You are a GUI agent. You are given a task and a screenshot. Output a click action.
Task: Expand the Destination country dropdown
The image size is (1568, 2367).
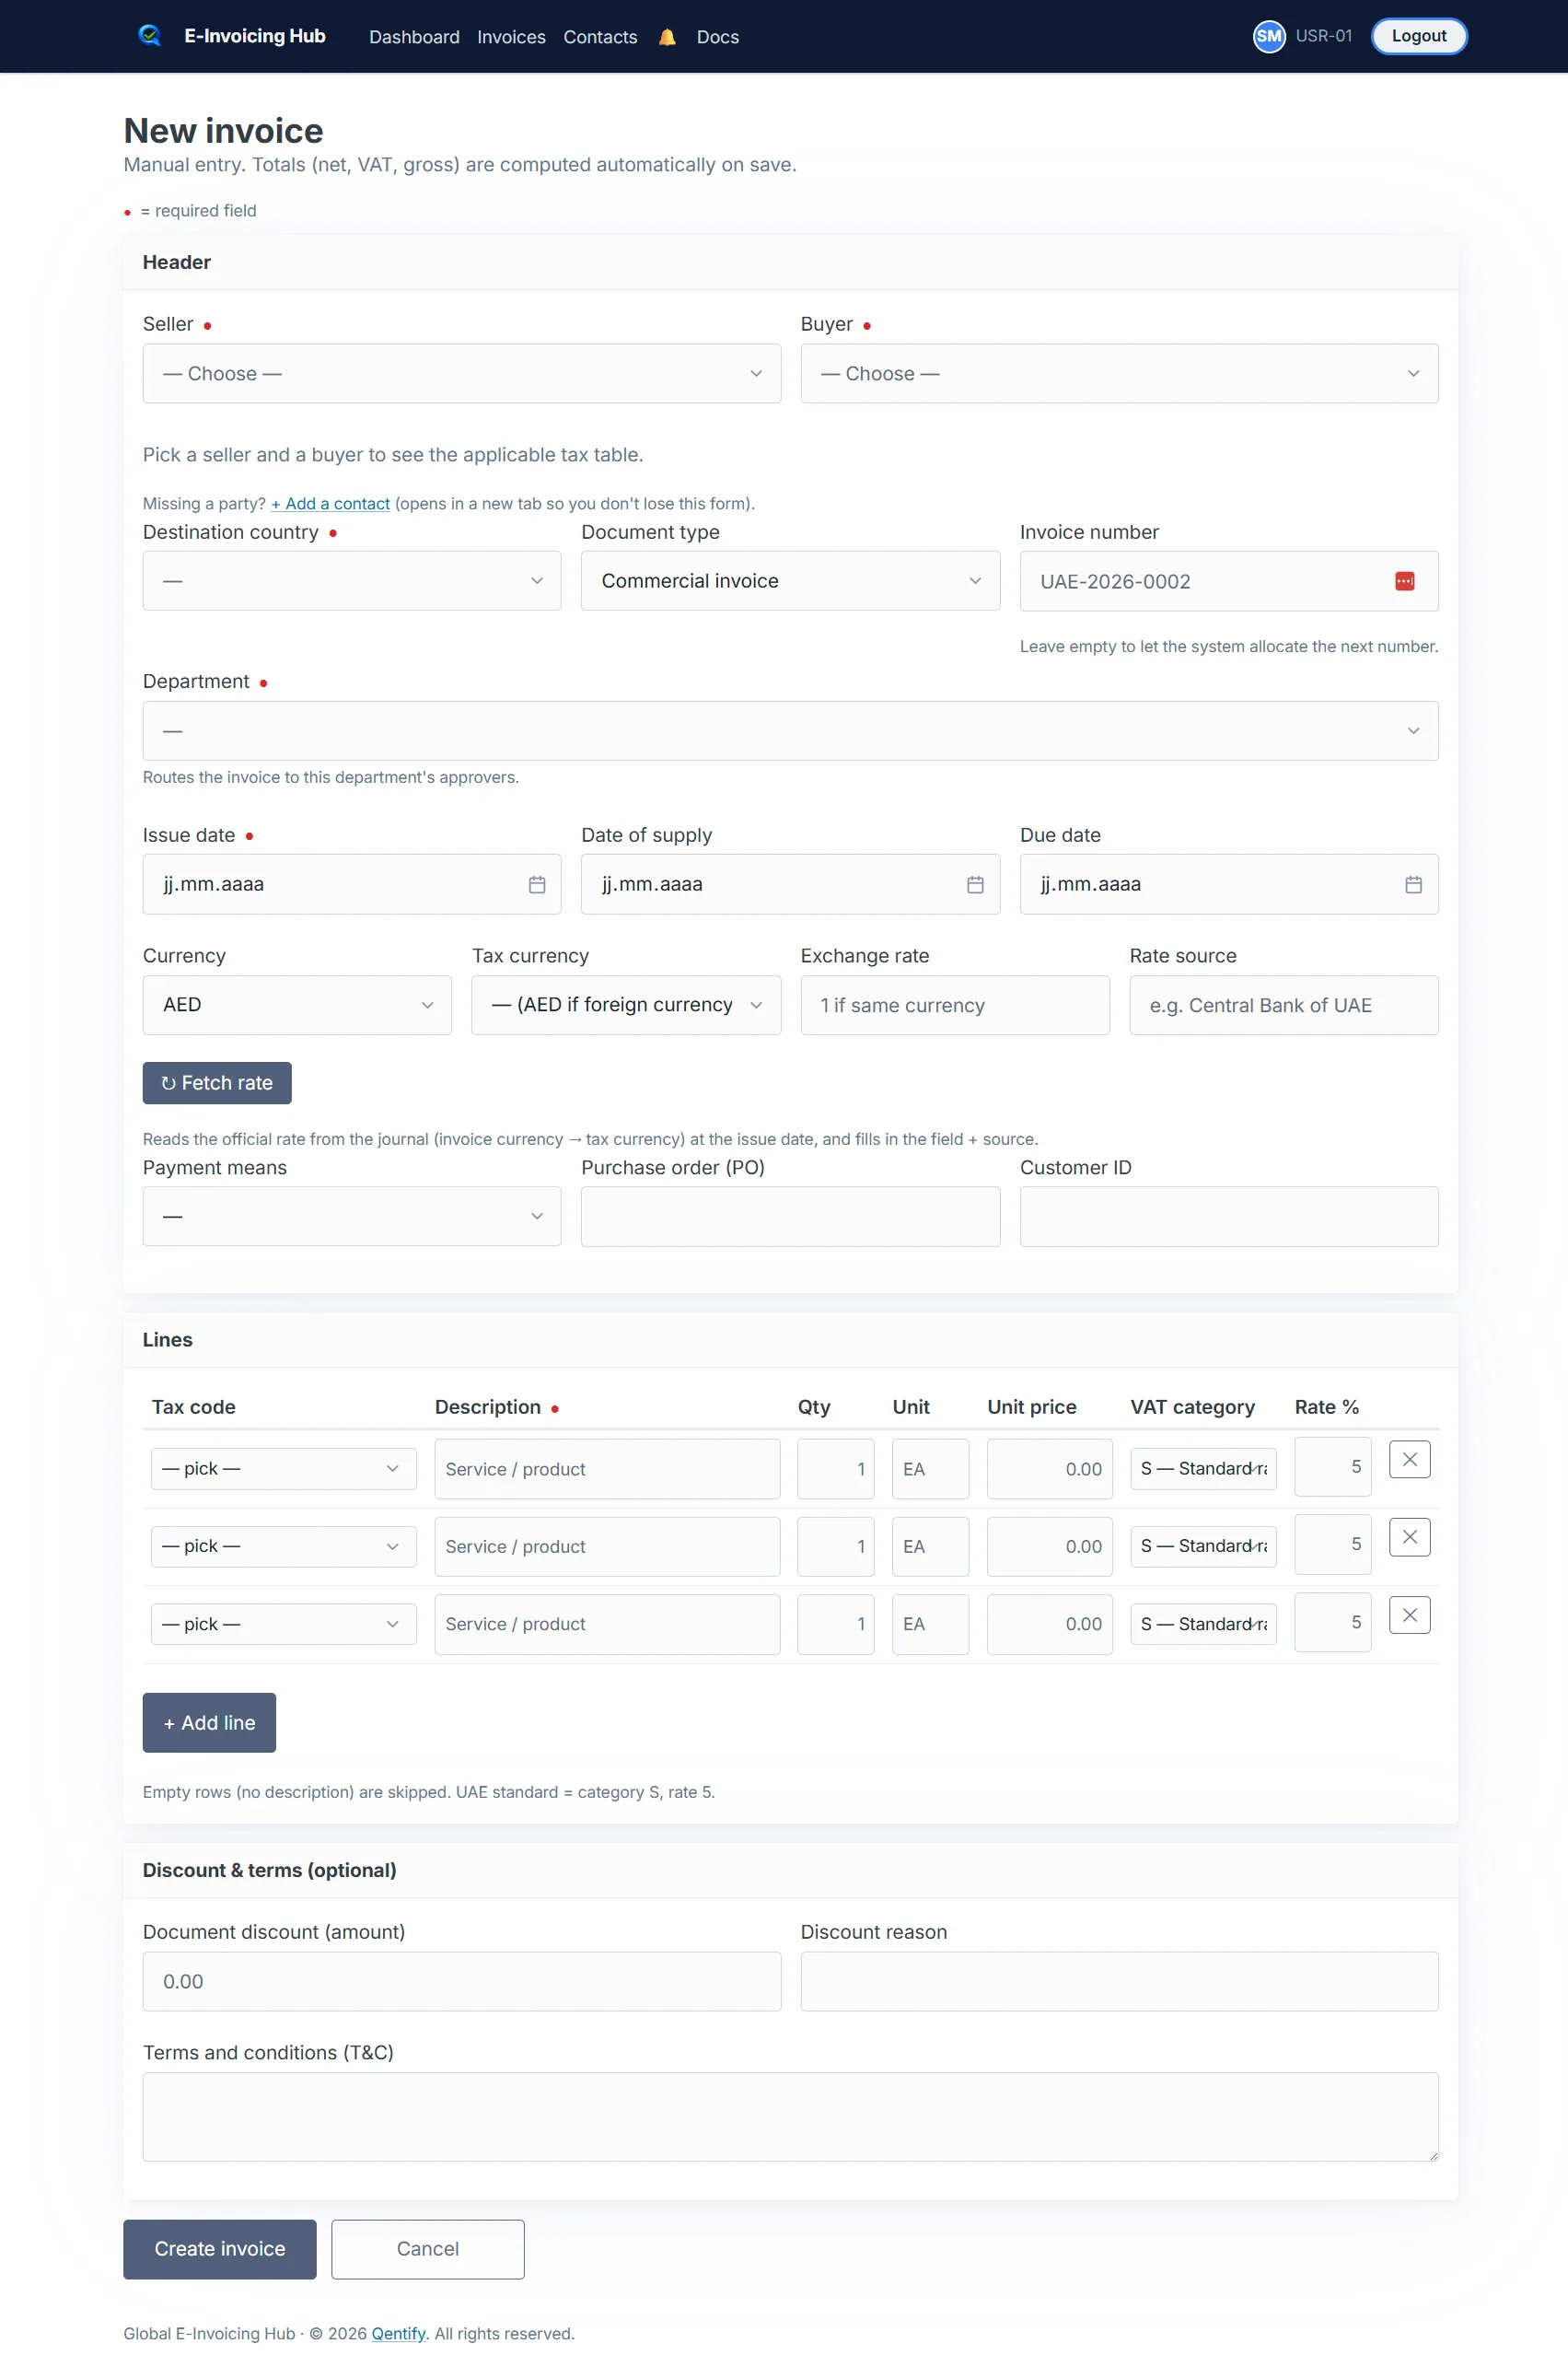[x=352, y=581]
